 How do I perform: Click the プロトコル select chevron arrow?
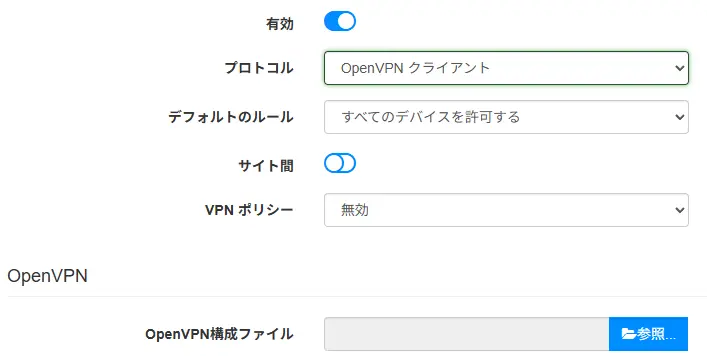tap(679, 68)
